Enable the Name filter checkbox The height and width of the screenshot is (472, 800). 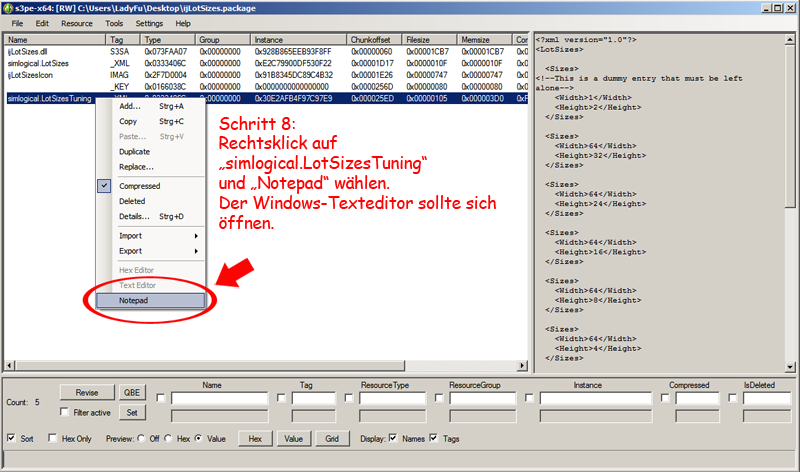click(x=161, y=398)
